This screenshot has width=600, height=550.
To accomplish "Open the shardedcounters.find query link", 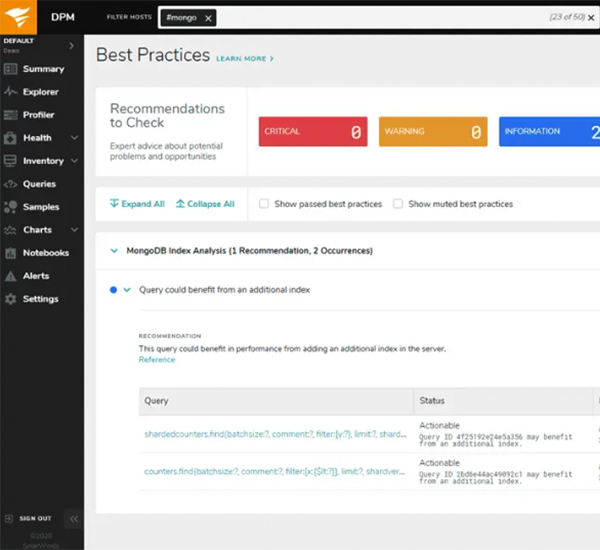I will point(275,434).
